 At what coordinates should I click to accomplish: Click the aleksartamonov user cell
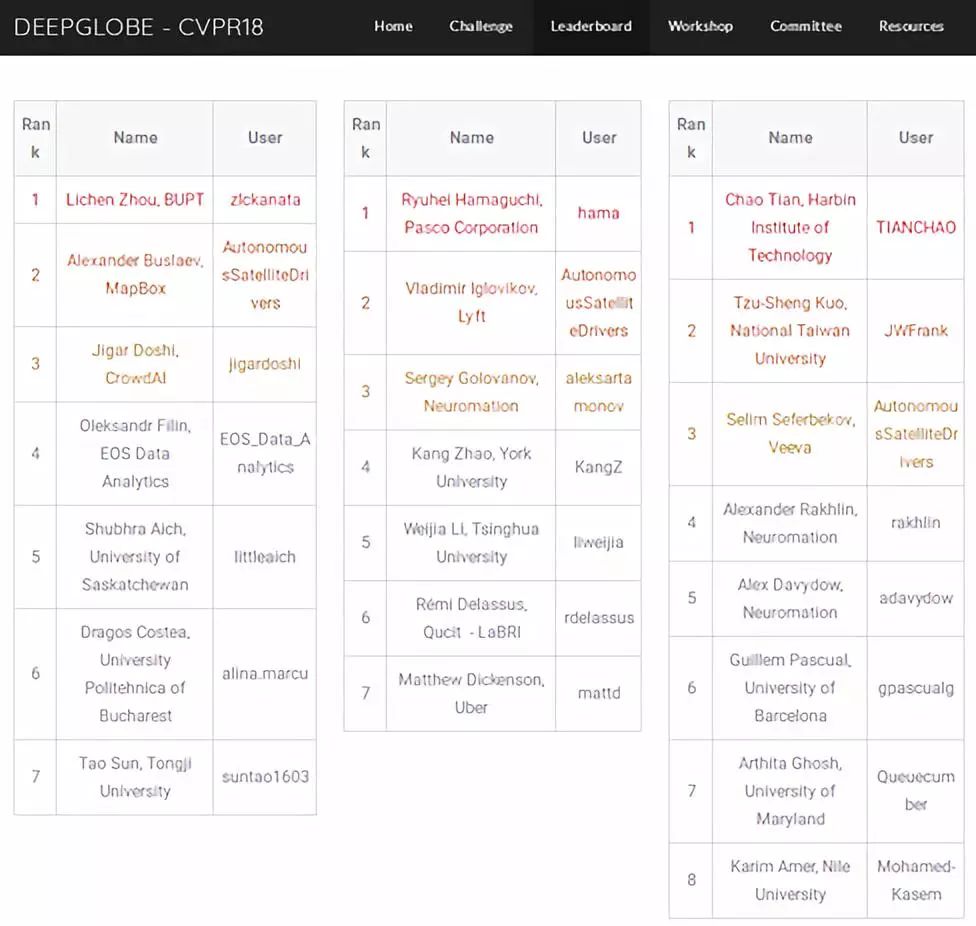pos(598,391)
